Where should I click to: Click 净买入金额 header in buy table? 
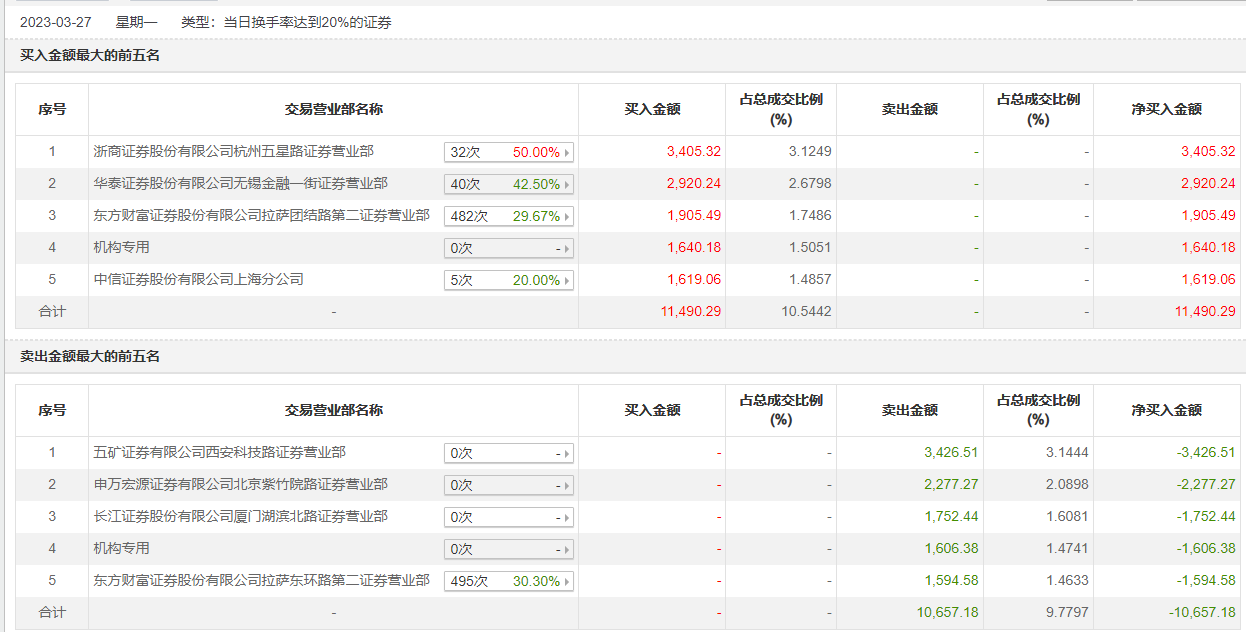point(1167,109)
